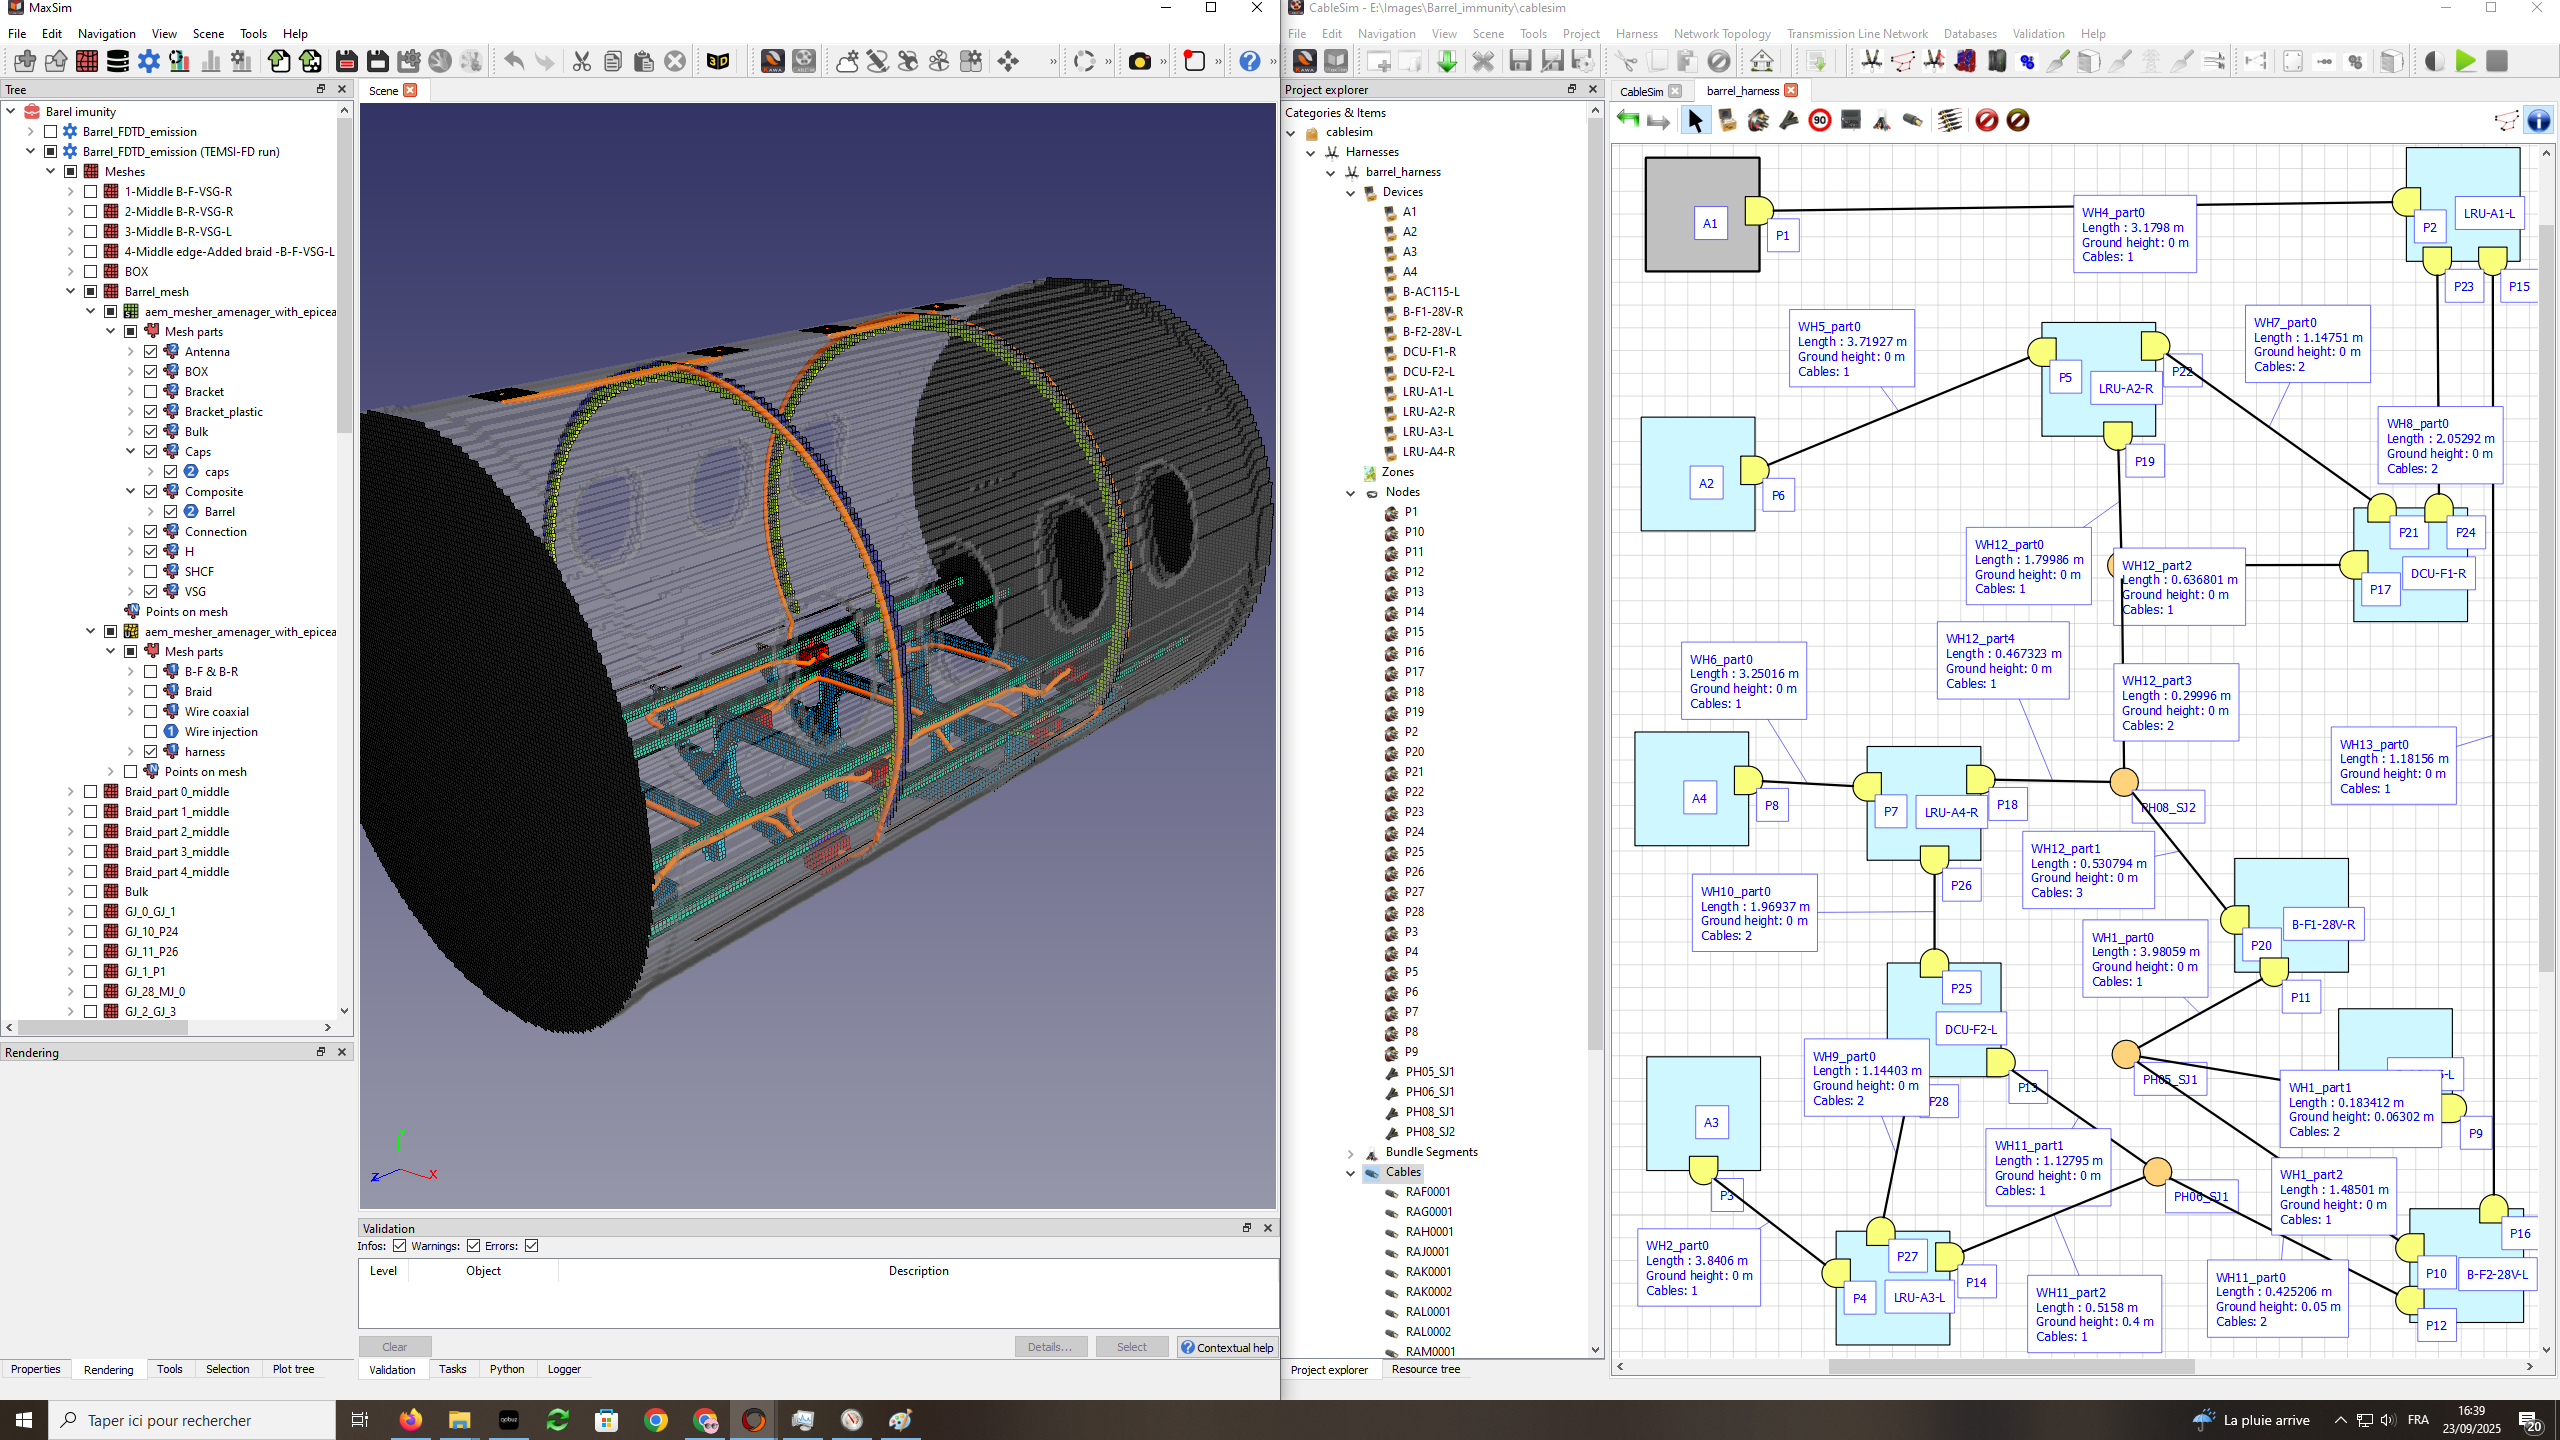This screenshot has width=2560, height=1440.
Task: Click the red 90 rotate icon
Action: tap(1820, 121)
